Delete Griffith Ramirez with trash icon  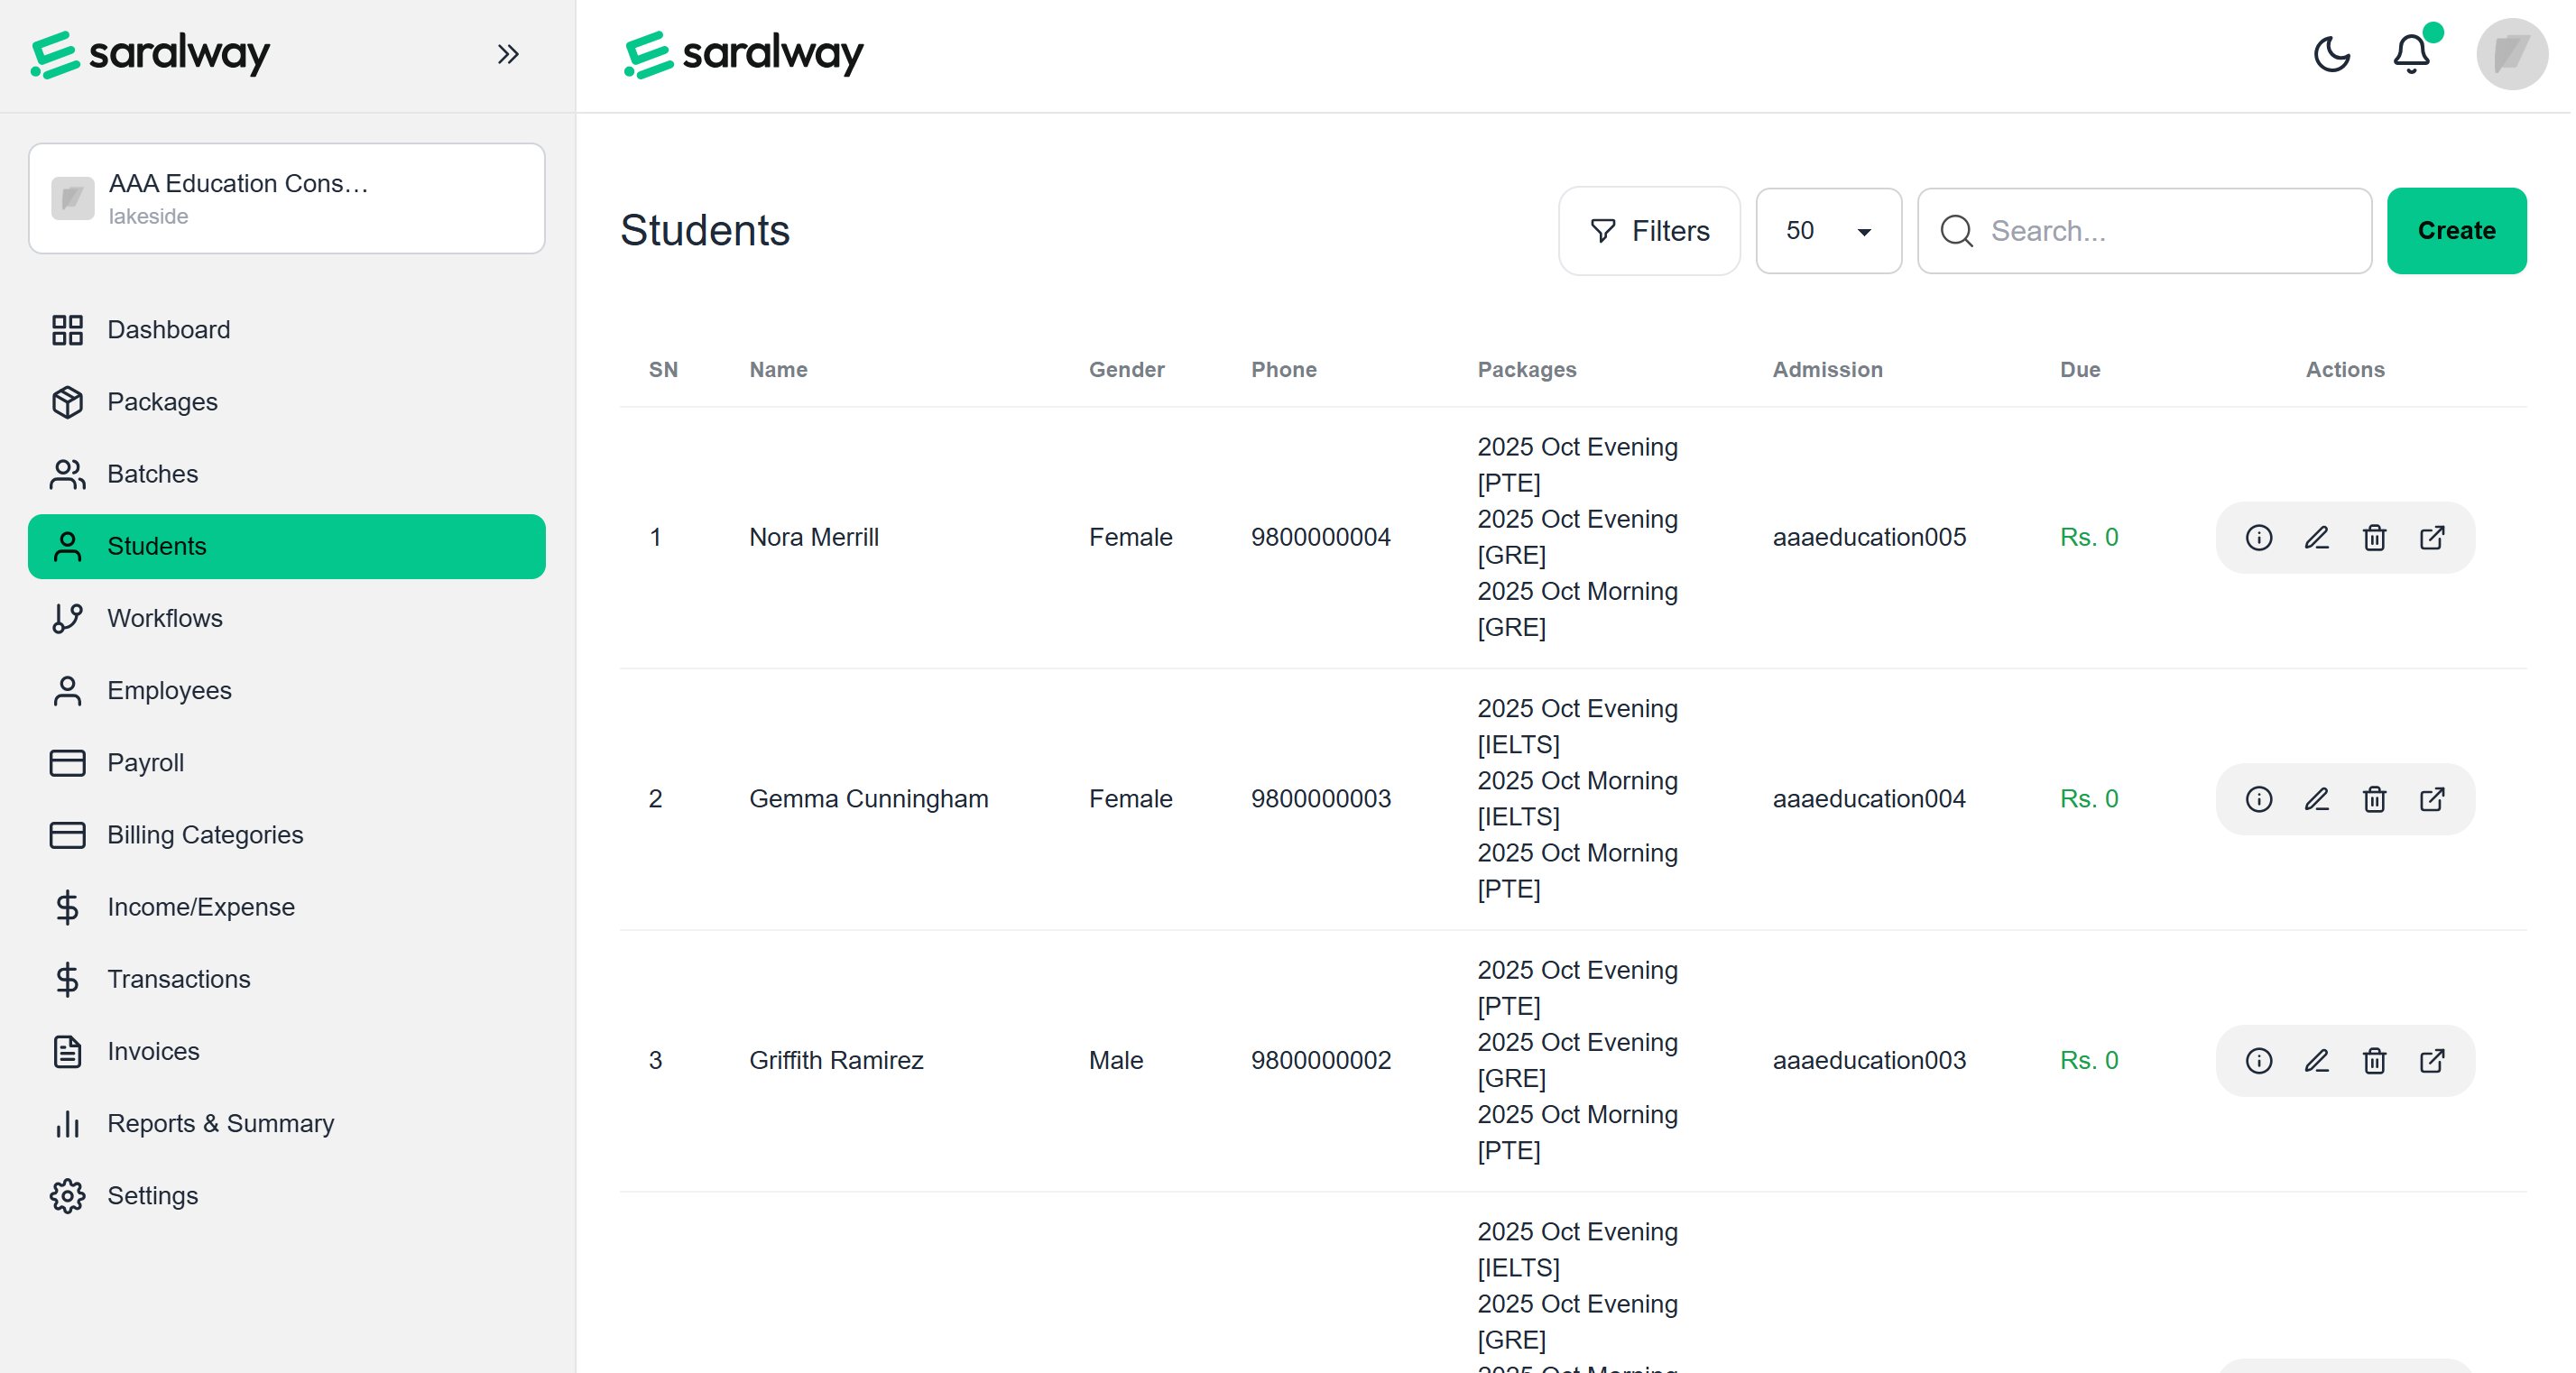(2374, 1061)
